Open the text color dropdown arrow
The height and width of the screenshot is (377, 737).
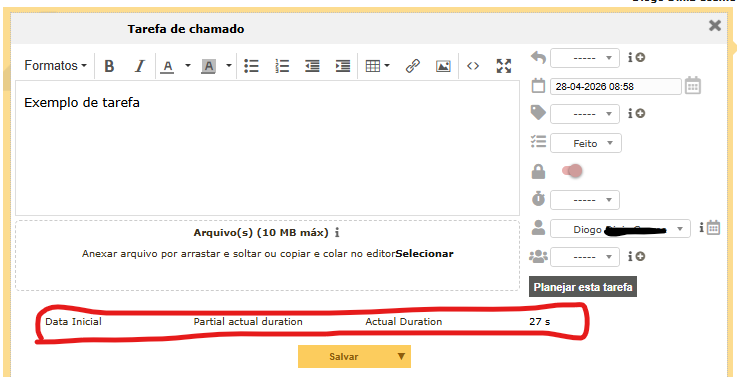(x=188, y=66)
